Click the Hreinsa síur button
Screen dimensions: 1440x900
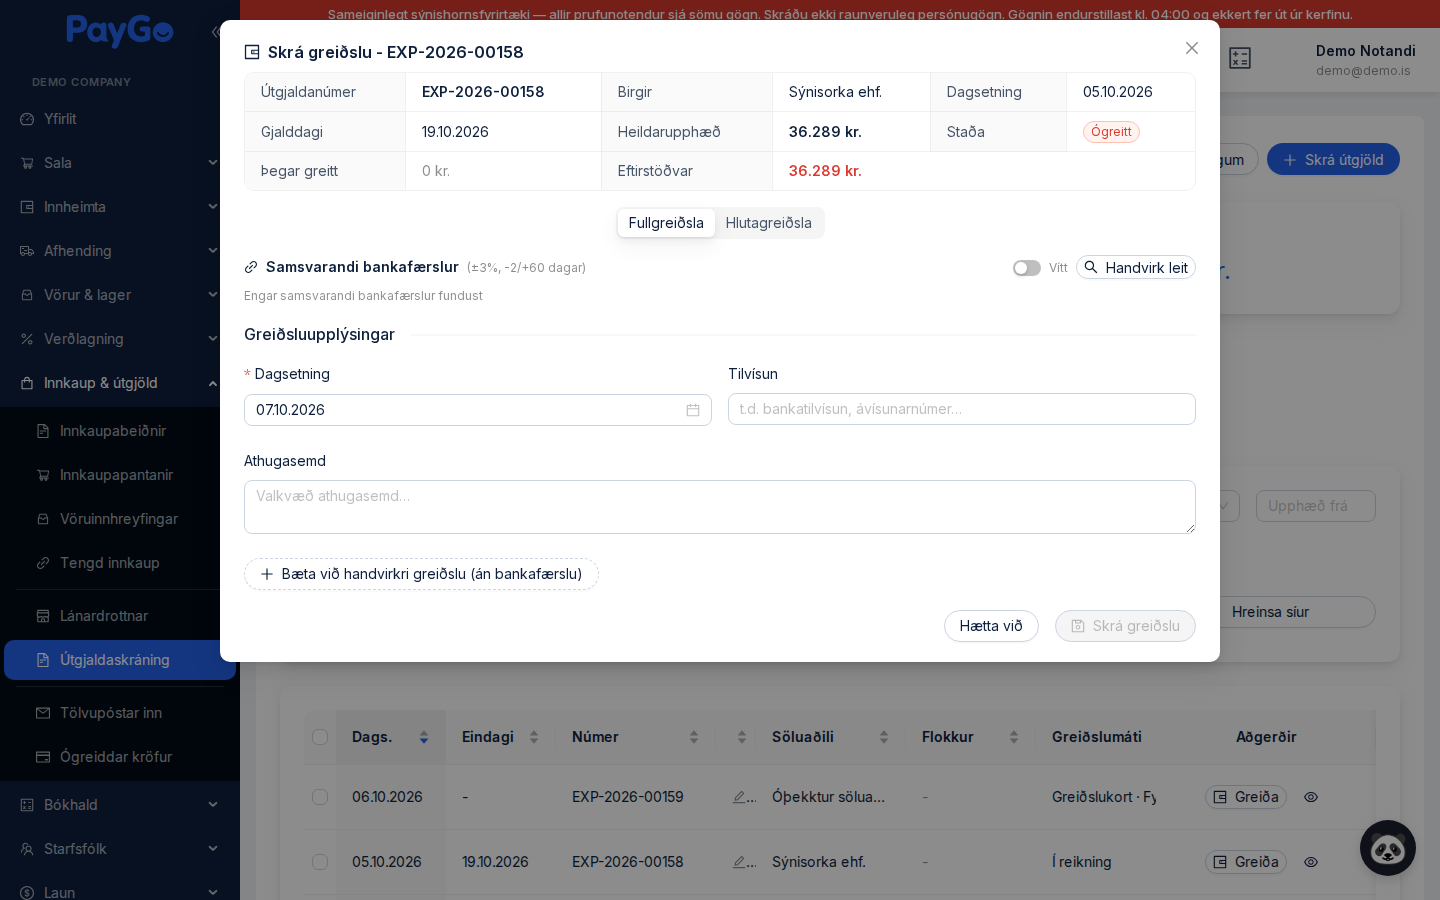tap(1270, 612)
